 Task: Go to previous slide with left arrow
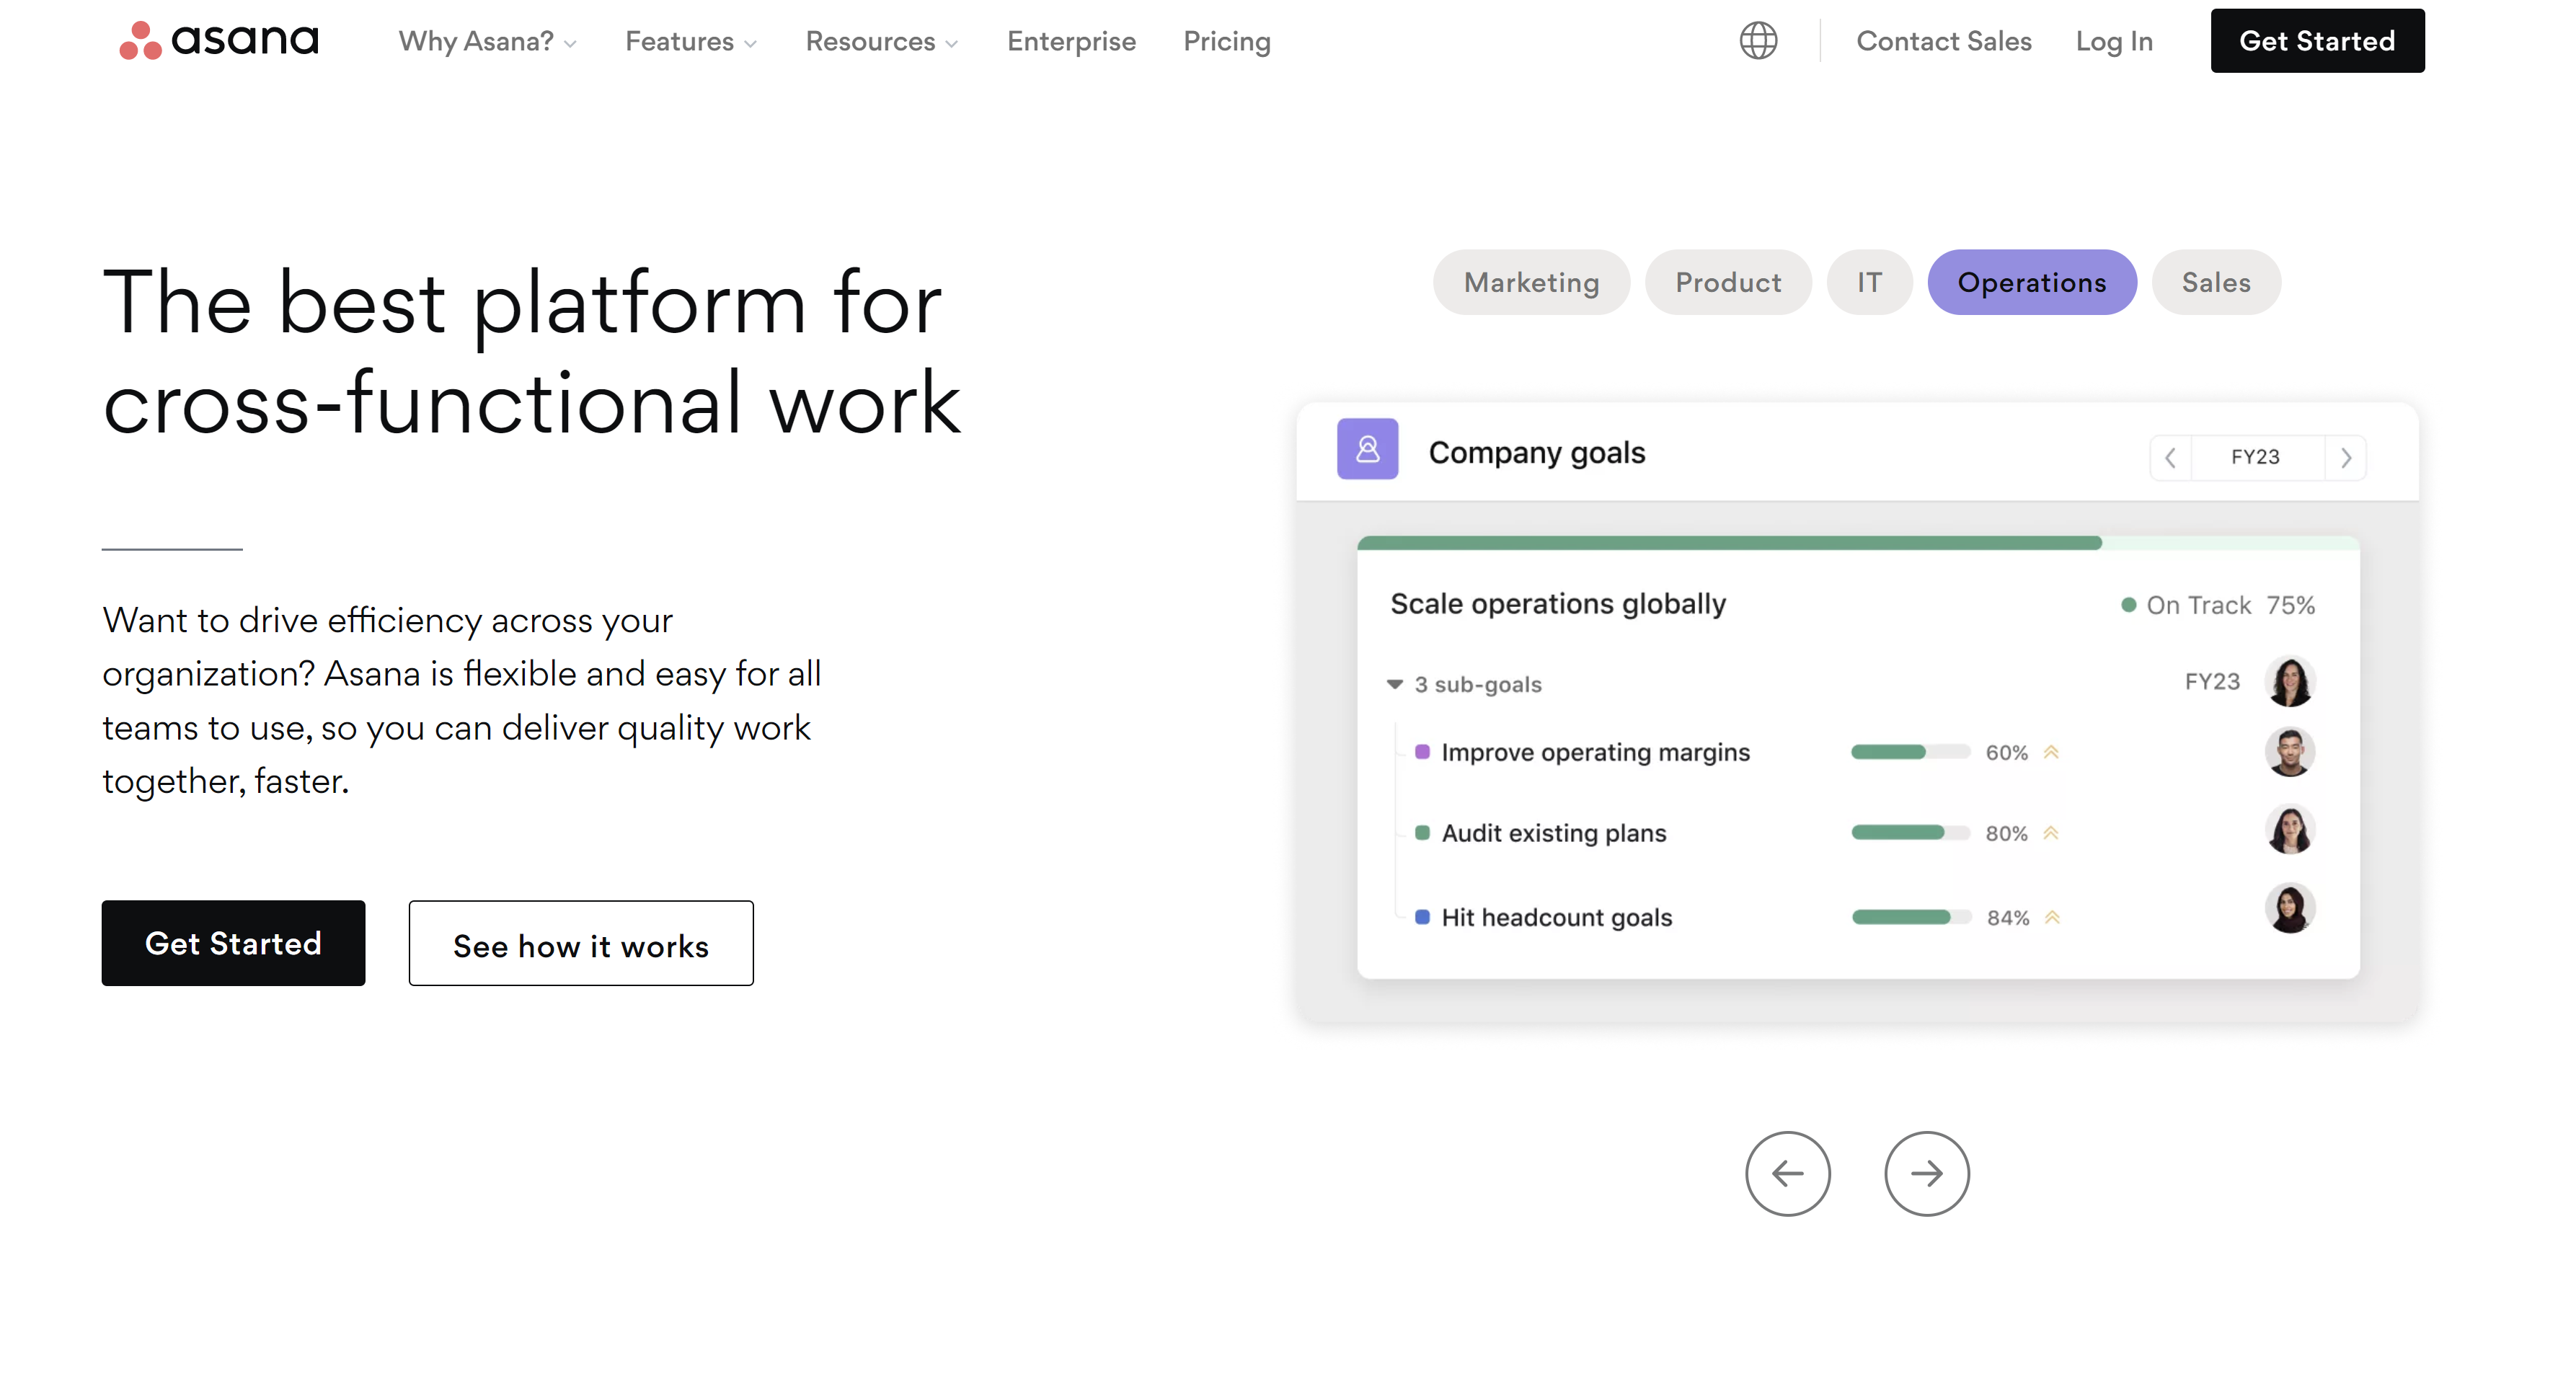pyautogui.click(x=1787, y=1173)
